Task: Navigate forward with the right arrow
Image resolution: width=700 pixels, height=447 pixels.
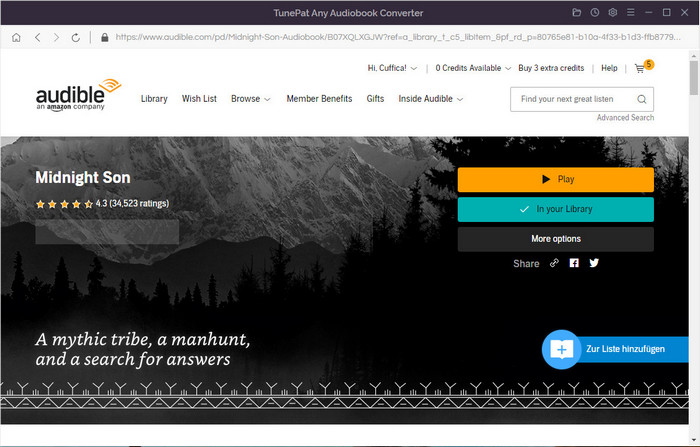Action: pyautogui.click(x=56, y=38)
